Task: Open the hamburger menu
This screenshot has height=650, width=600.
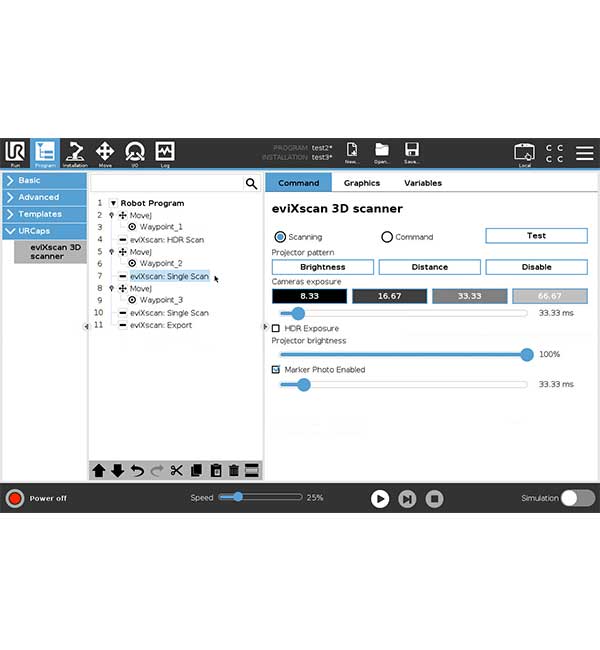Action: (584, 153)
